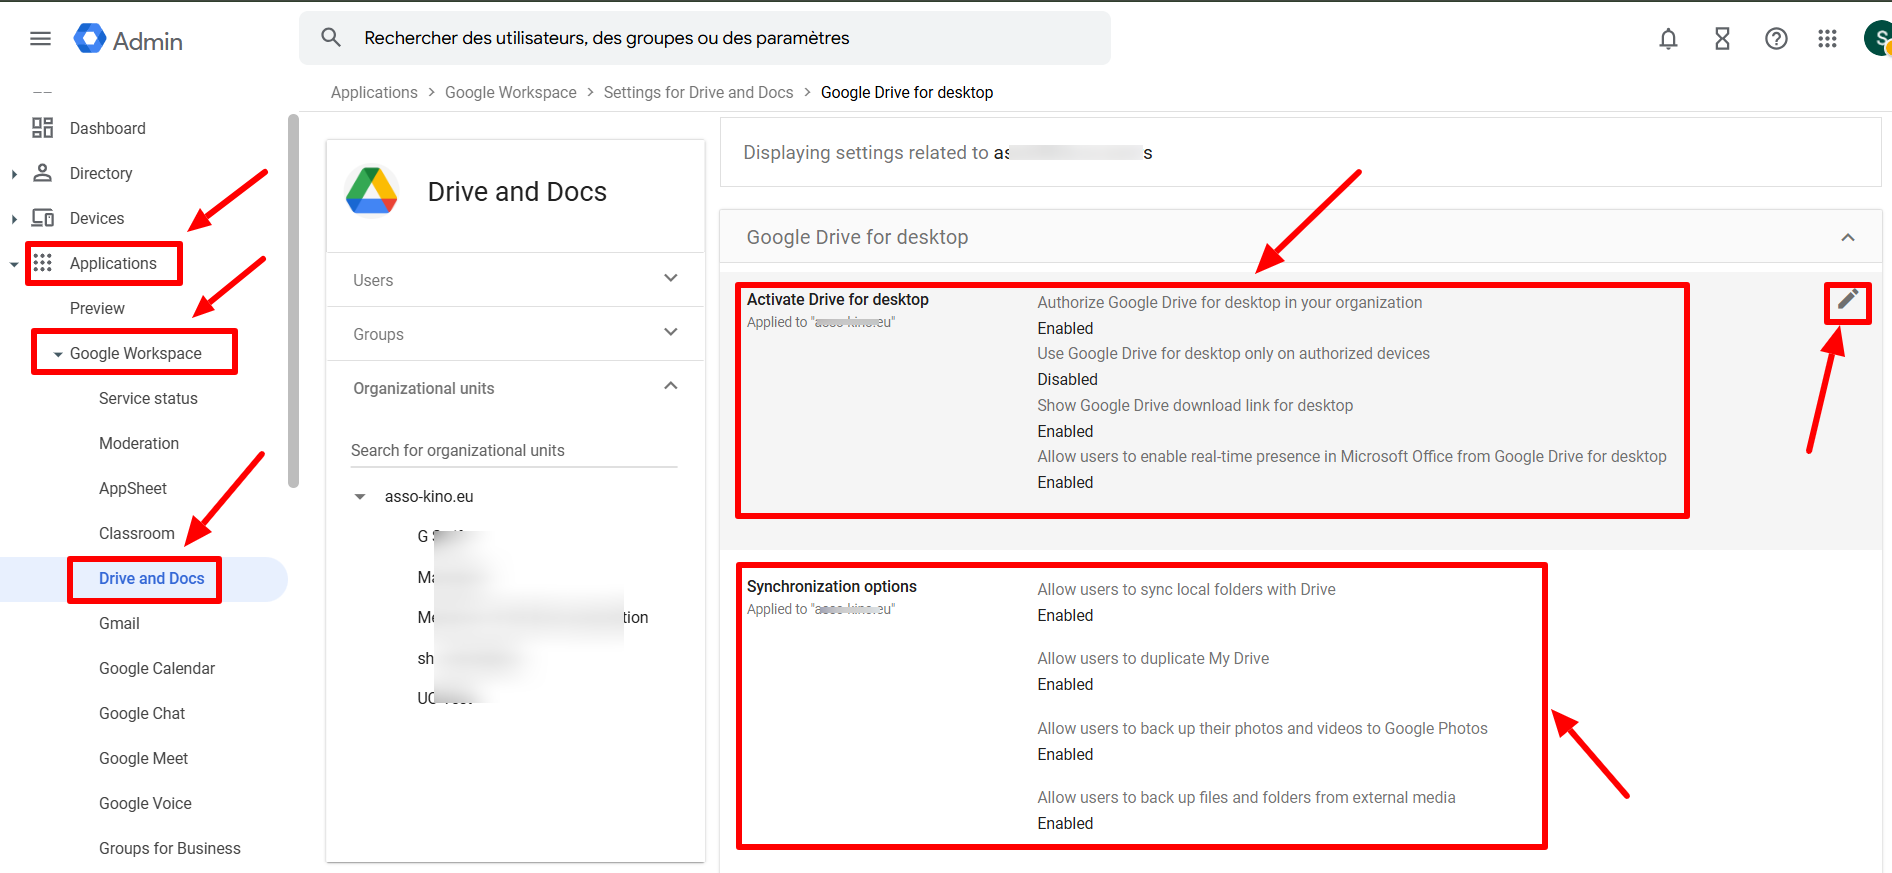1892x873 pixels.
Task: Open Groups for Business in sidebar
Action: (170, 848)
